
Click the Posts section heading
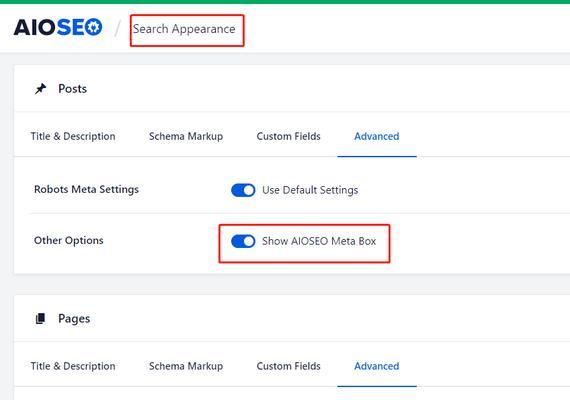[x=72, y=88]
